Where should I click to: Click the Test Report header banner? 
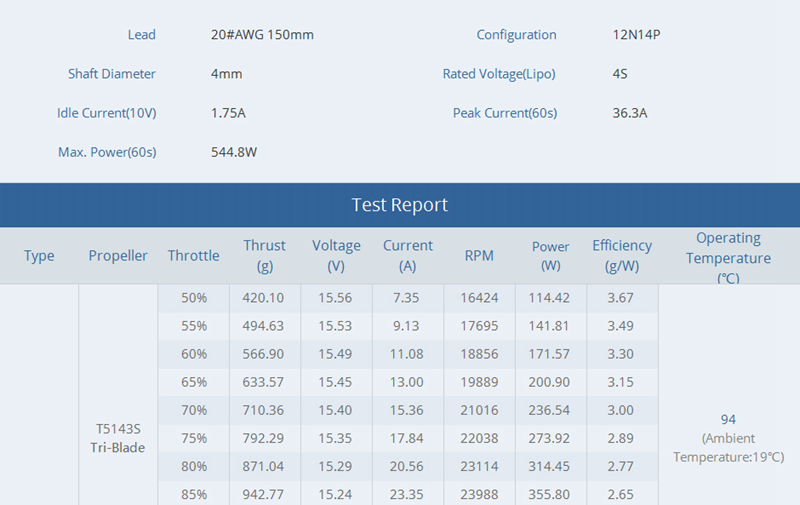400,205
